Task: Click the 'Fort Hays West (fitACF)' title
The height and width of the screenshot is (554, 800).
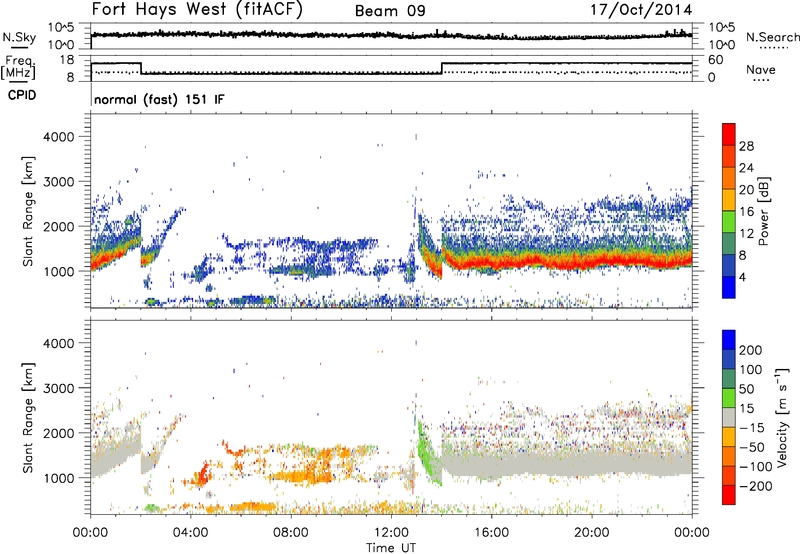Action: (197, 9)
